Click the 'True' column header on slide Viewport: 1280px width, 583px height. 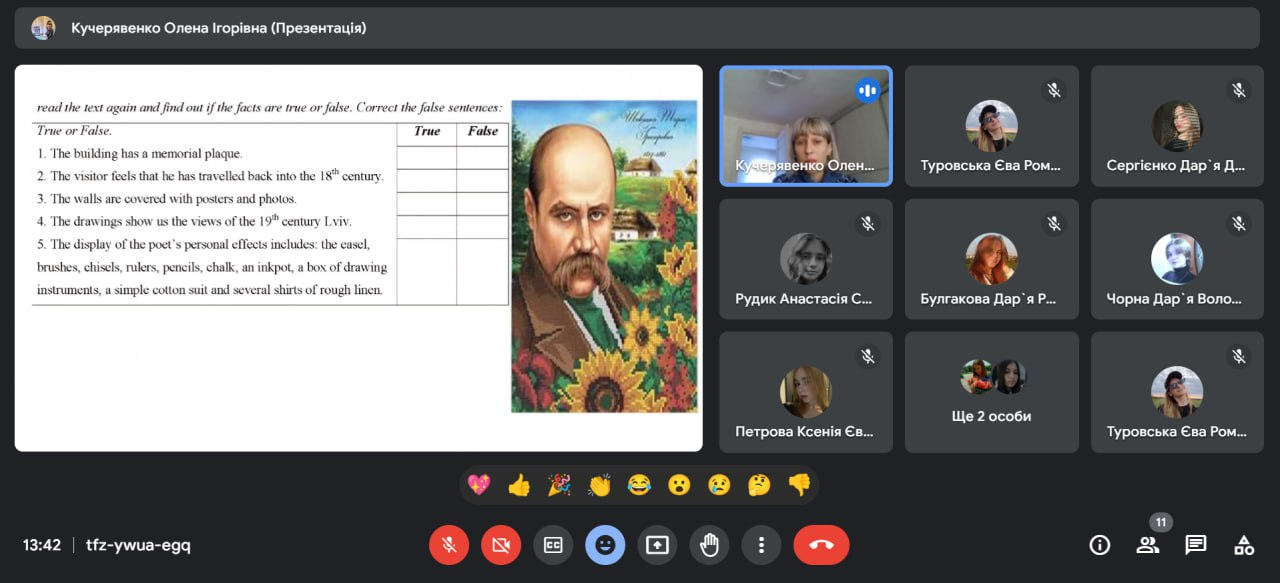427,131
